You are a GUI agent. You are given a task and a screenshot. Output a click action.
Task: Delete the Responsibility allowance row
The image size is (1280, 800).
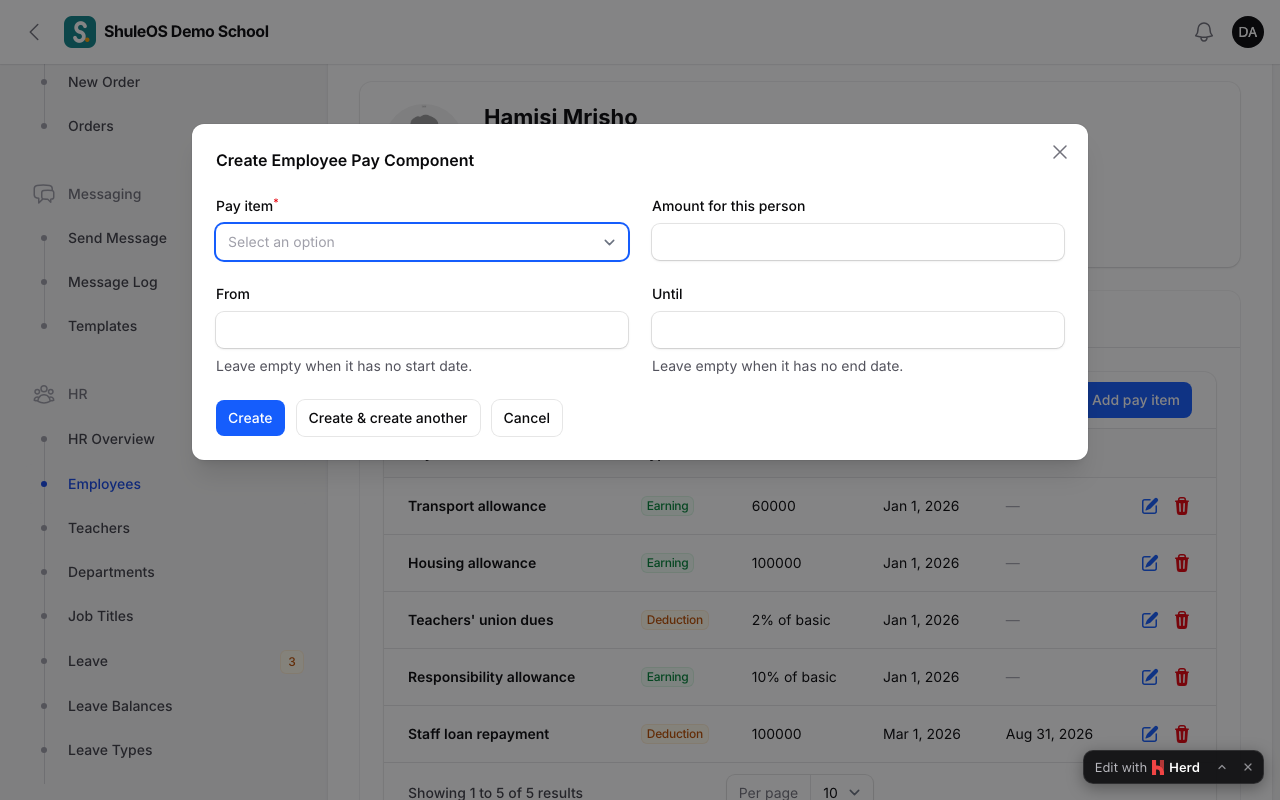(1182, 677)
